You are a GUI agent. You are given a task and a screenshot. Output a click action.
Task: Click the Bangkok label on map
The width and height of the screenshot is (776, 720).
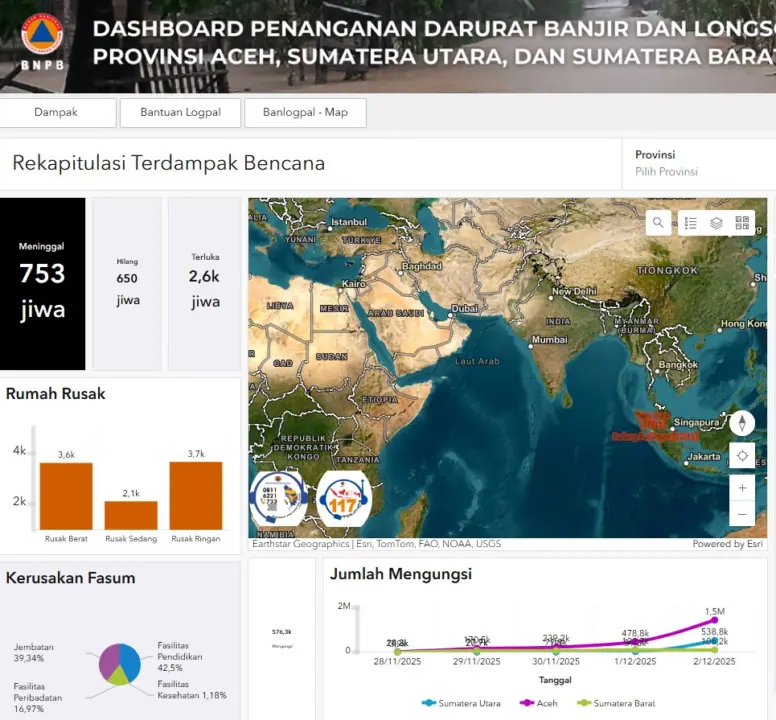coord(678,365)
